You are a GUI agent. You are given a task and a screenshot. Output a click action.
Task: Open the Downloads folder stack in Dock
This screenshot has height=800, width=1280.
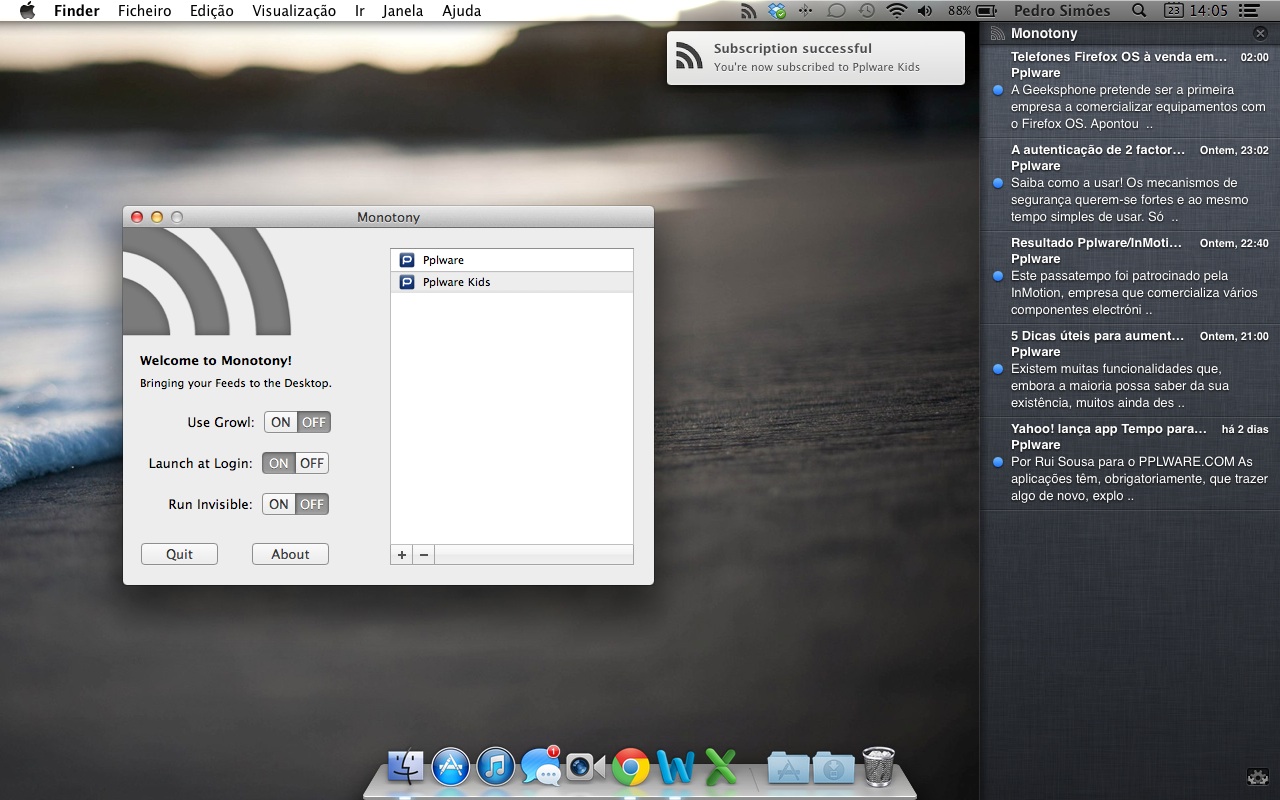[x=834, y=767]
